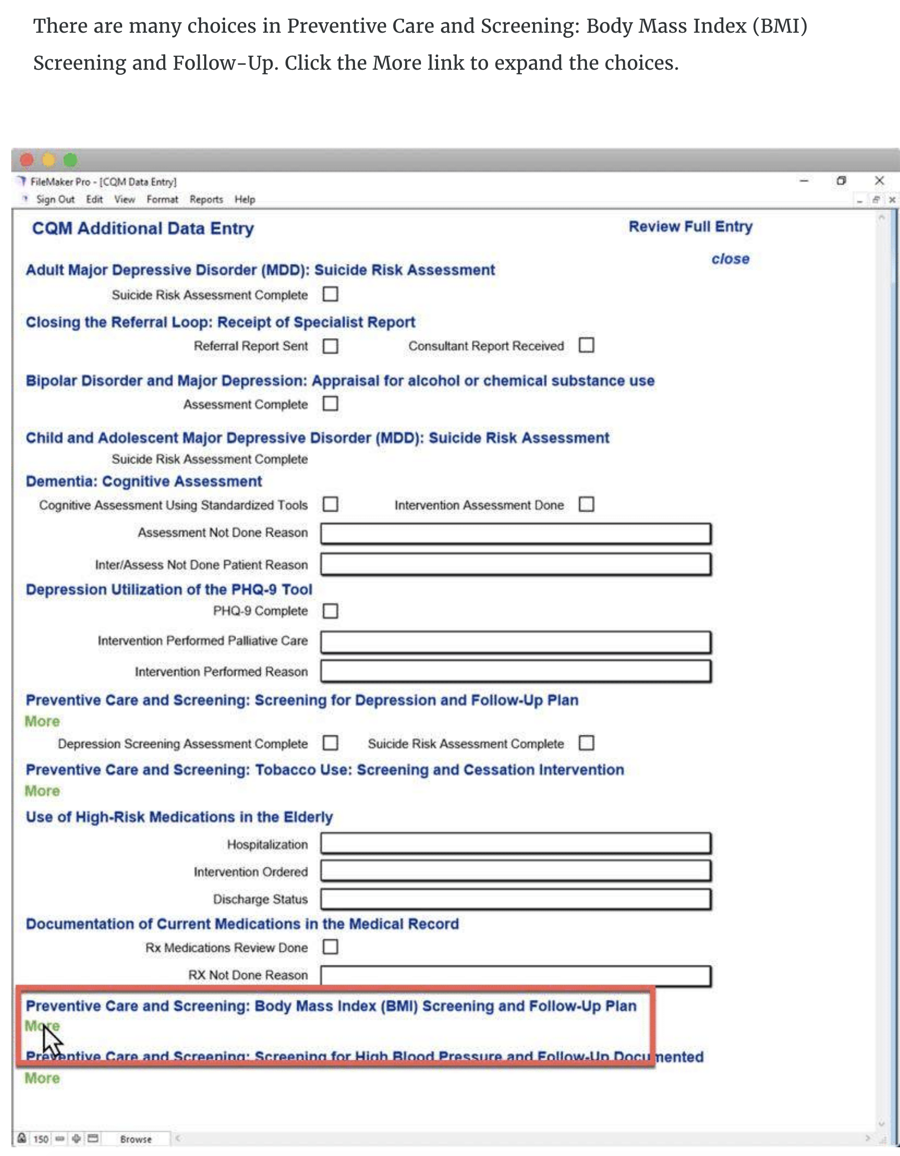Click the Assessment Not Done Reason field
The height and width of the screenshot is (1156, 900).
point(515,533)
